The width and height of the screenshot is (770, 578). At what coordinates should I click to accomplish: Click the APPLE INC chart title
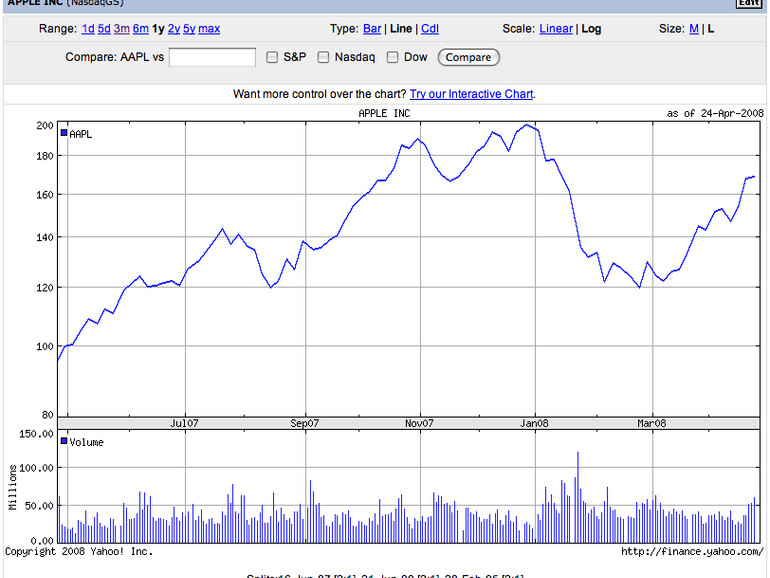click(384, 113)
